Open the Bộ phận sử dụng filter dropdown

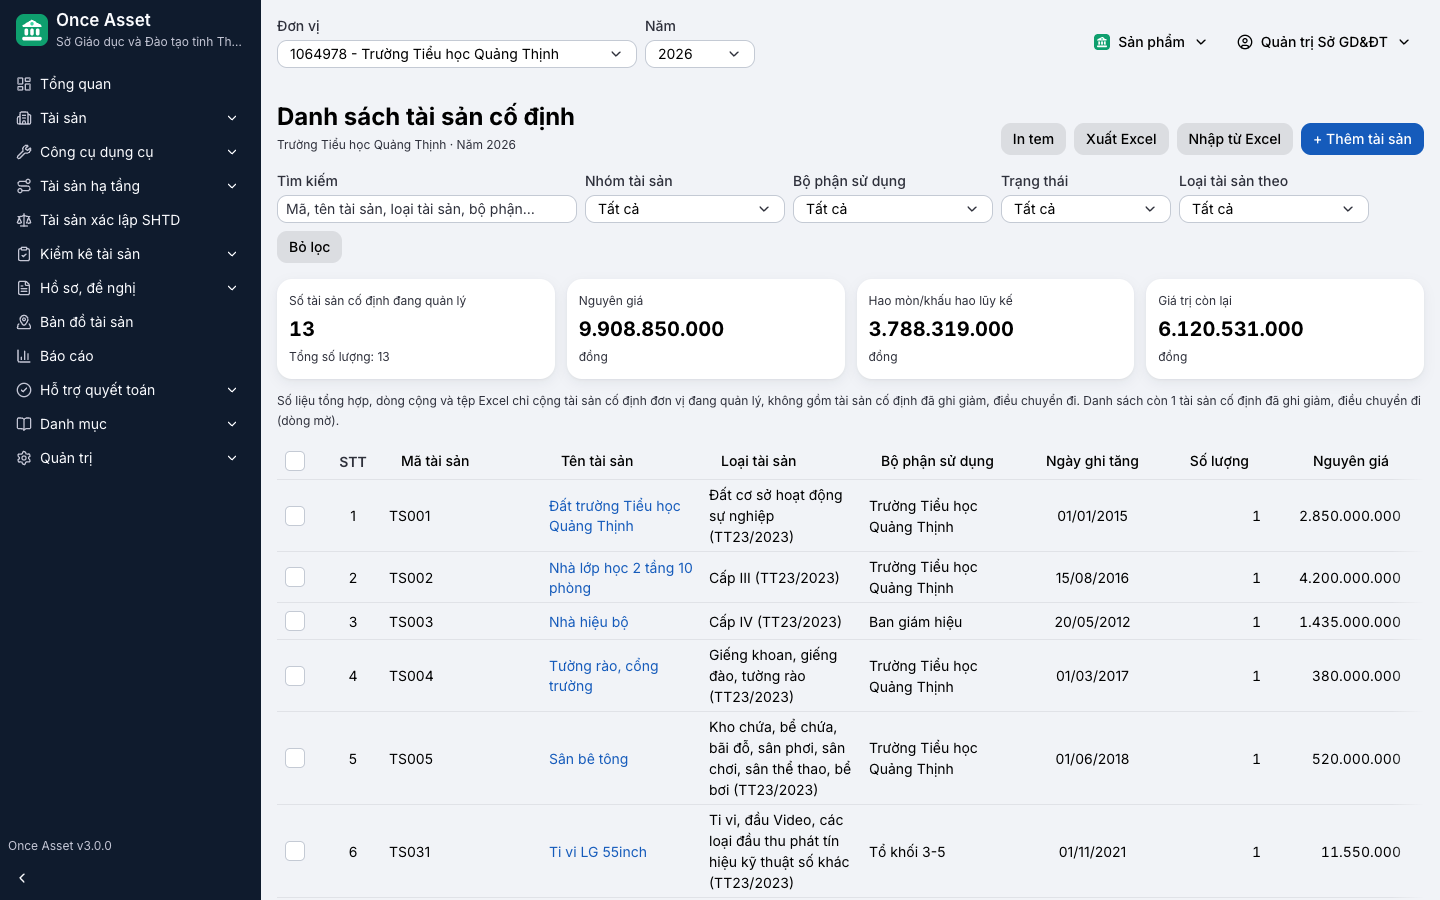pos(893,209)
